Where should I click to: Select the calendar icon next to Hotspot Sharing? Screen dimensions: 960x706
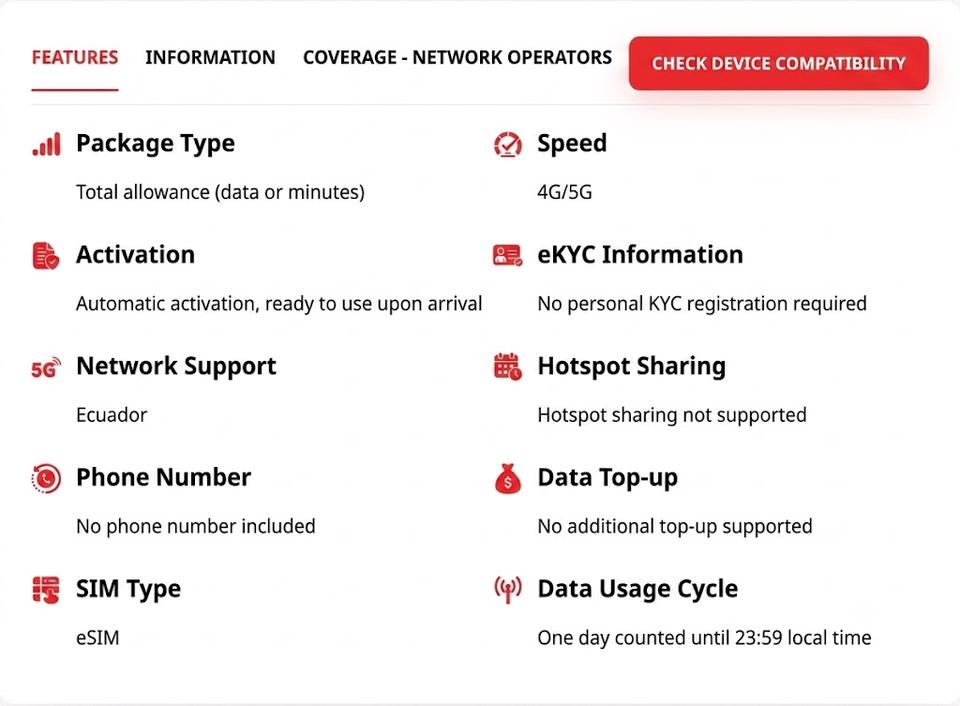click(508, 367)
